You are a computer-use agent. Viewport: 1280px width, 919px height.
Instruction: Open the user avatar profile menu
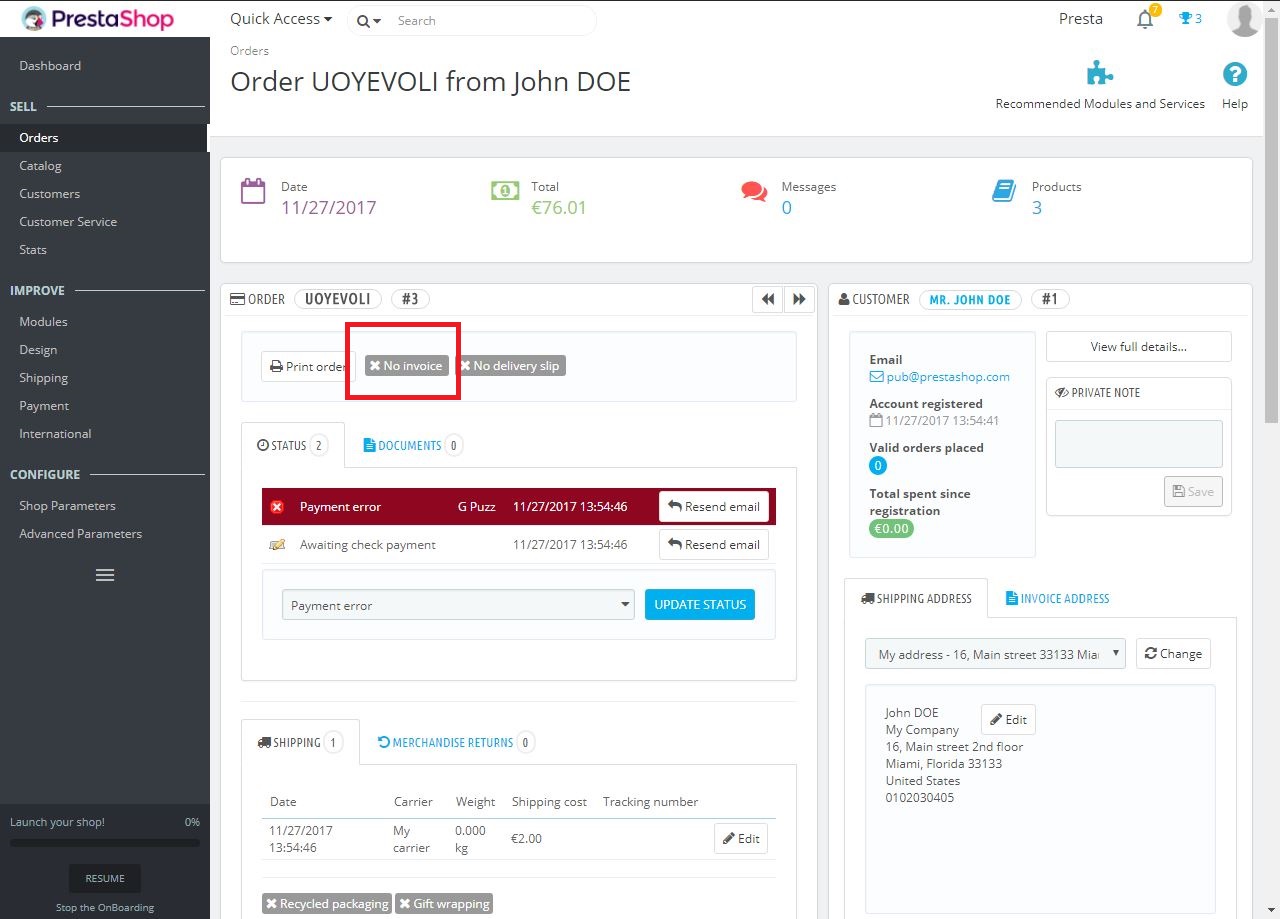click(1244, 19)
